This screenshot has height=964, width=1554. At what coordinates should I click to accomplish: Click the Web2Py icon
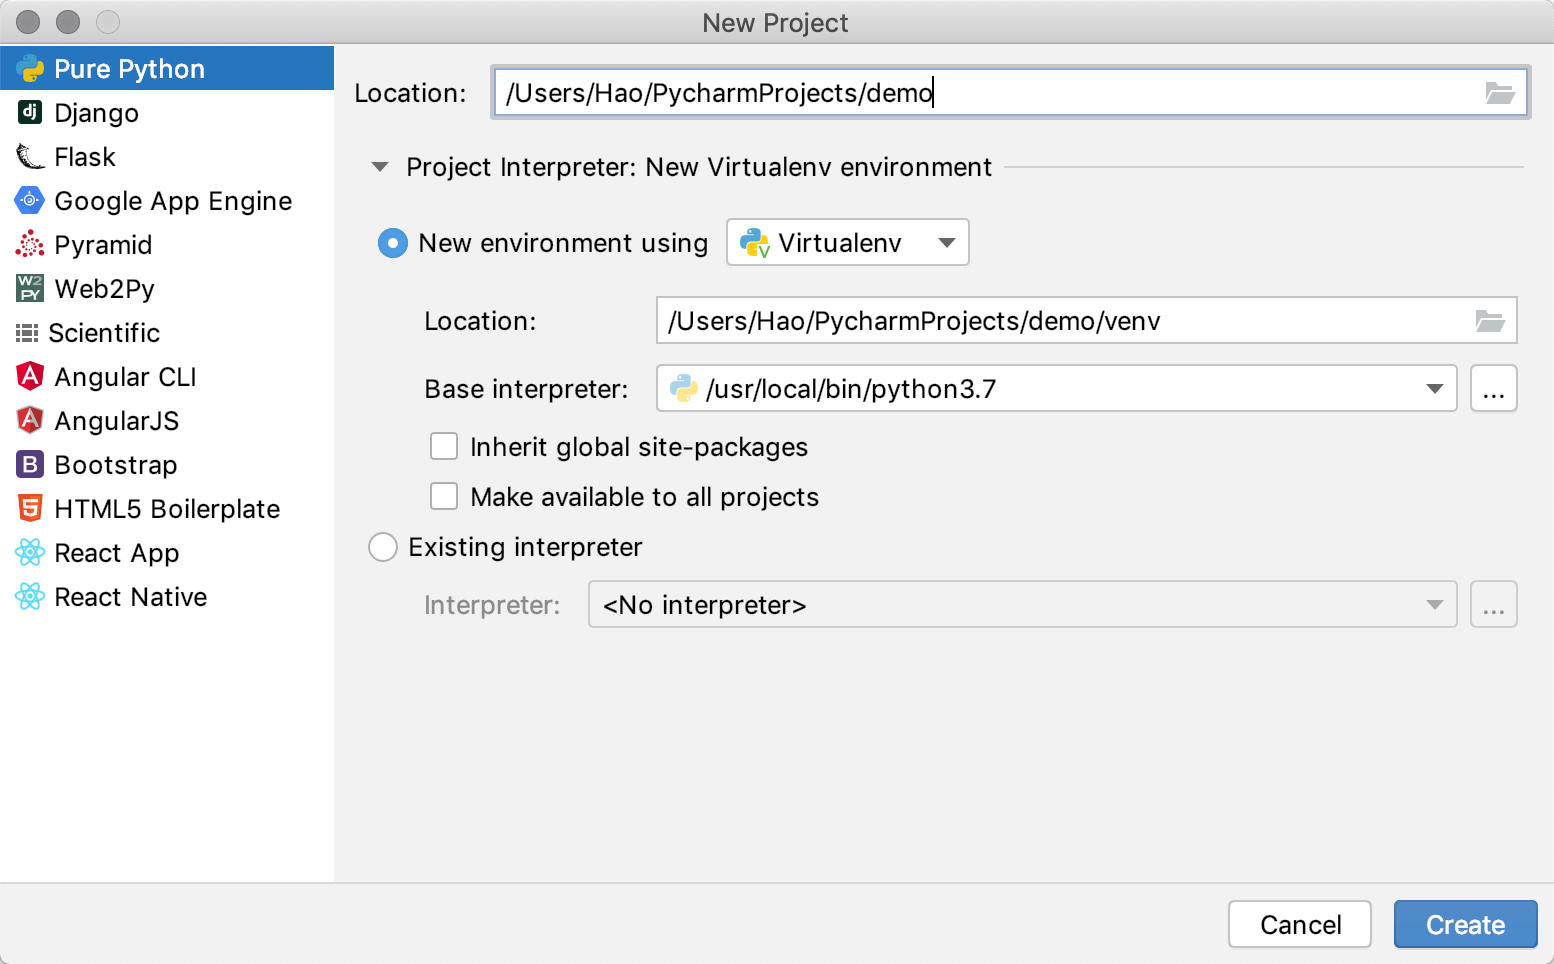tap(30, 288)
